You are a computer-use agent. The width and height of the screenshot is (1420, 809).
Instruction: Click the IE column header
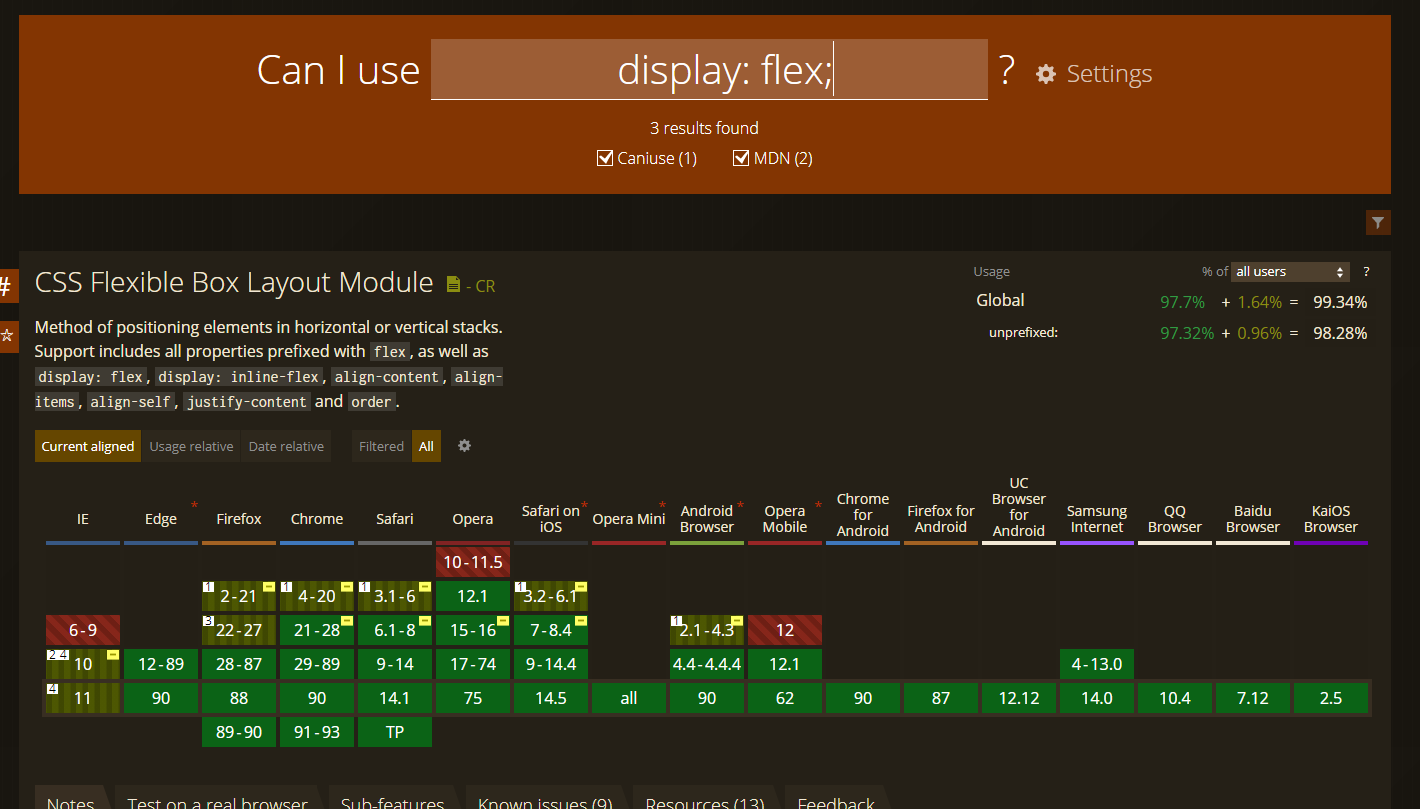(x=83, y=519)
